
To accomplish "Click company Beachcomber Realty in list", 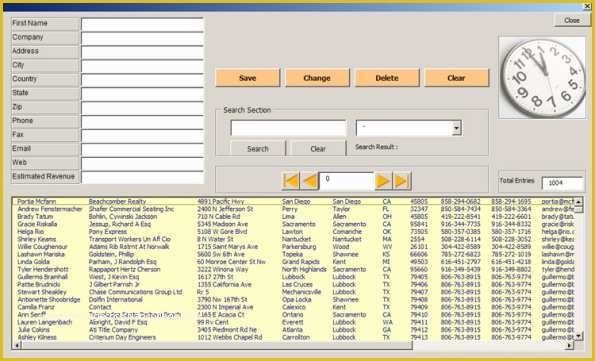I will pyautogui.click(x=117, y=202).
